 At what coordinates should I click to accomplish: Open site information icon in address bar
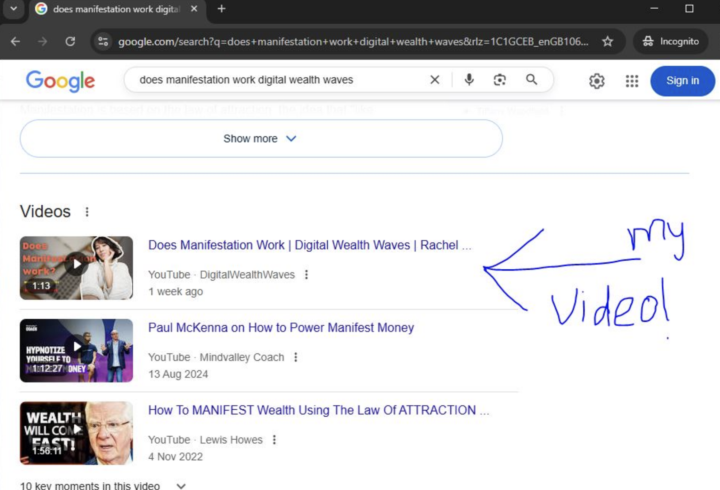pyautogui.click(x=103, y=42)
